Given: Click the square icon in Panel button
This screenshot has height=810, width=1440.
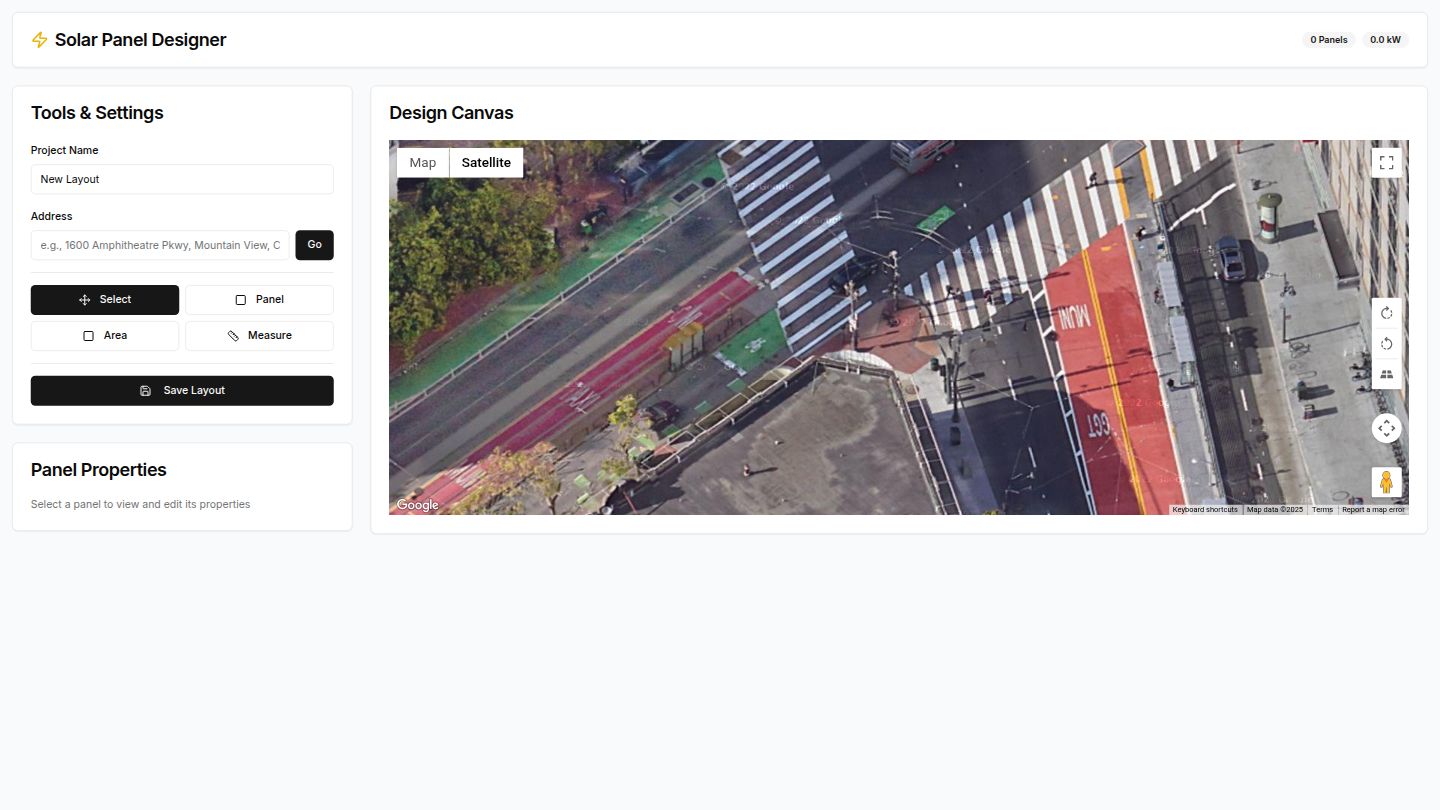Looking at the screenshot, I should point(240,300).
